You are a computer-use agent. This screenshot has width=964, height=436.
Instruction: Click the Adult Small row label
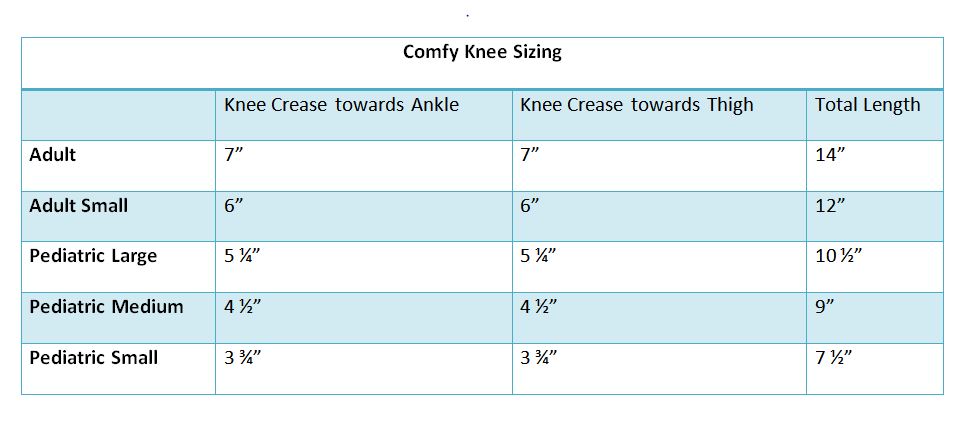[x=79, y=206]
